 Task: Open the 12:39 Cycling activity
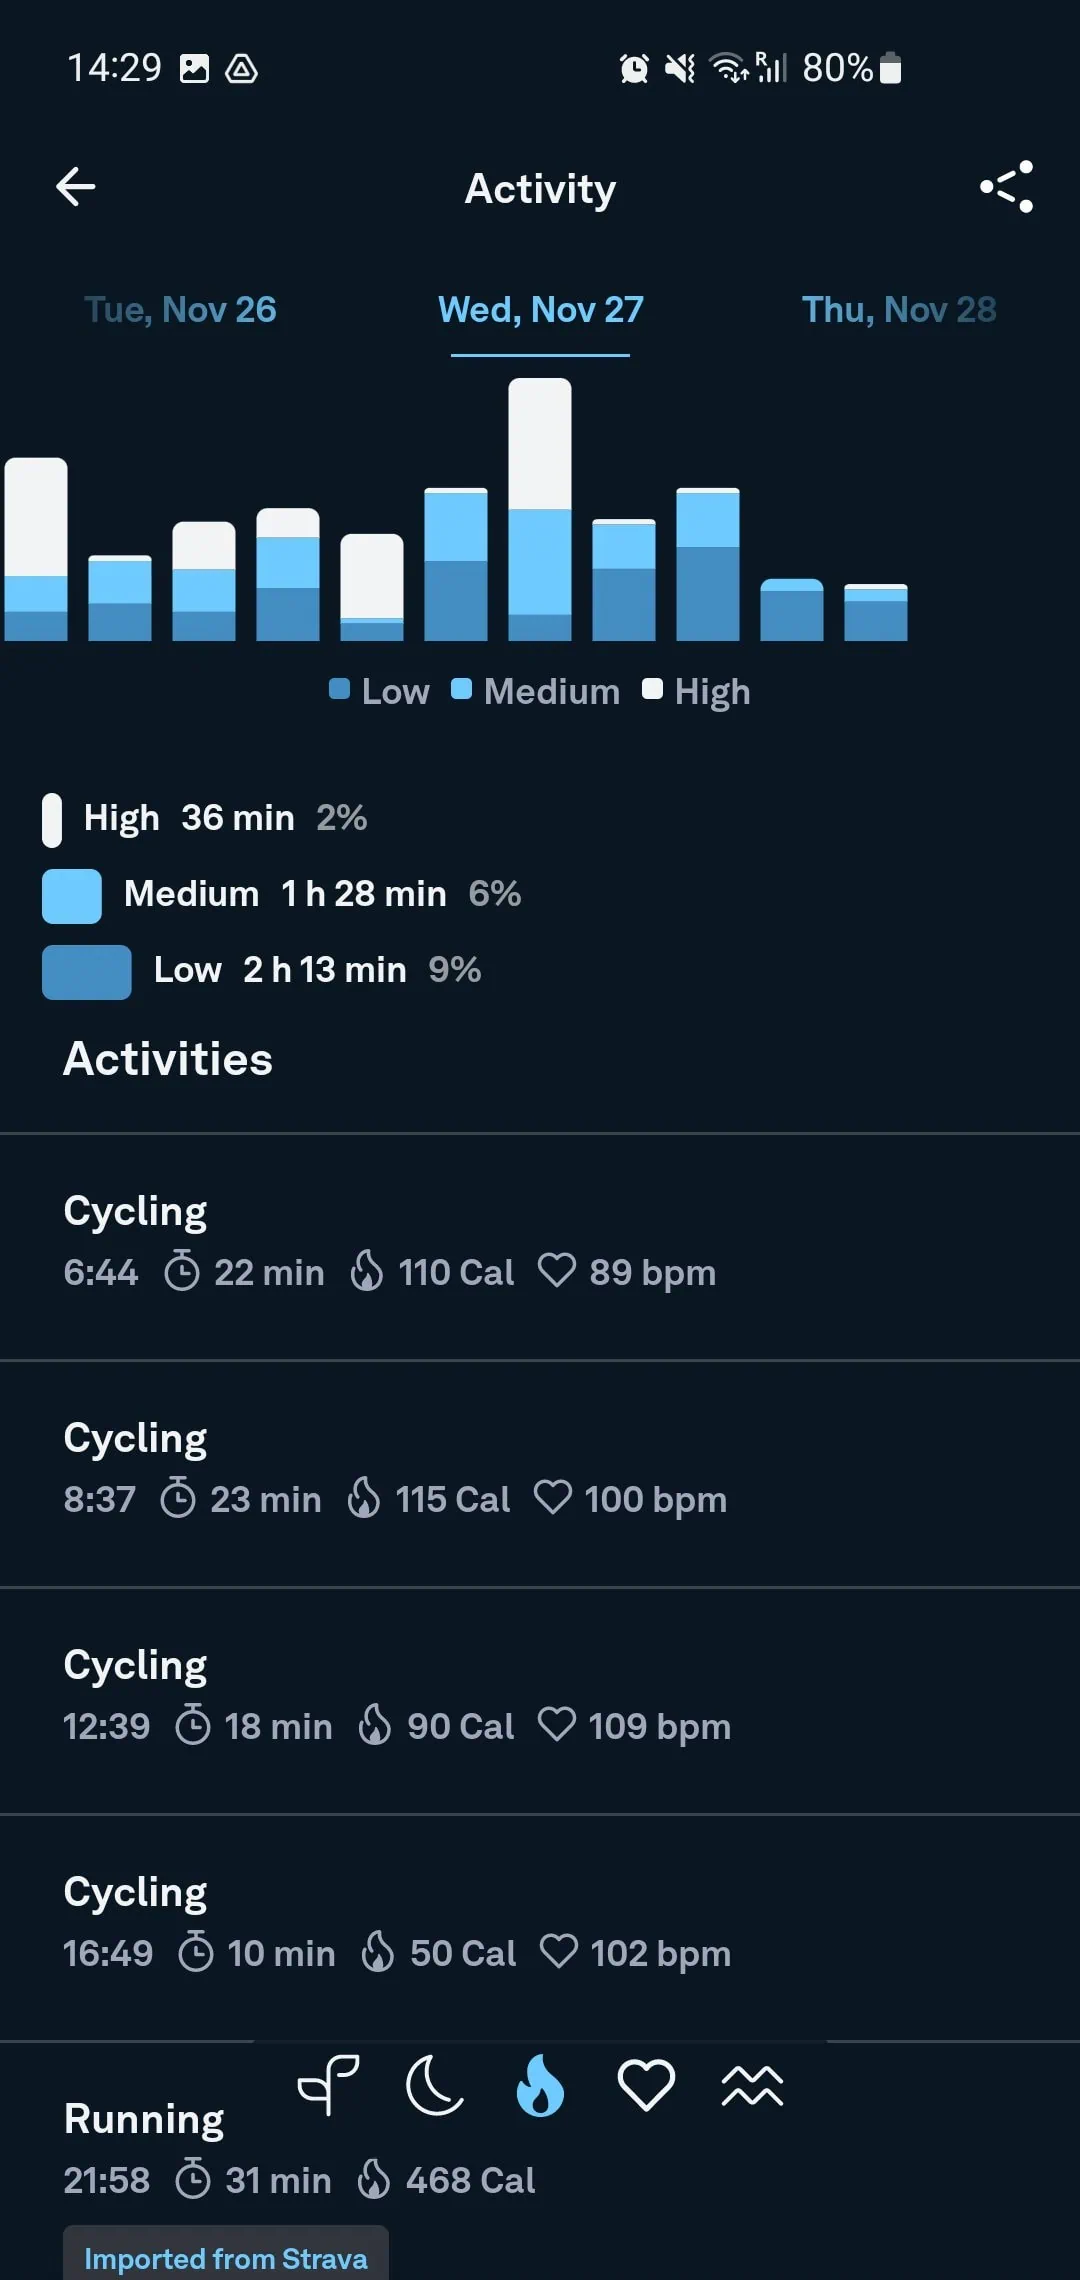pos(540,1699)
